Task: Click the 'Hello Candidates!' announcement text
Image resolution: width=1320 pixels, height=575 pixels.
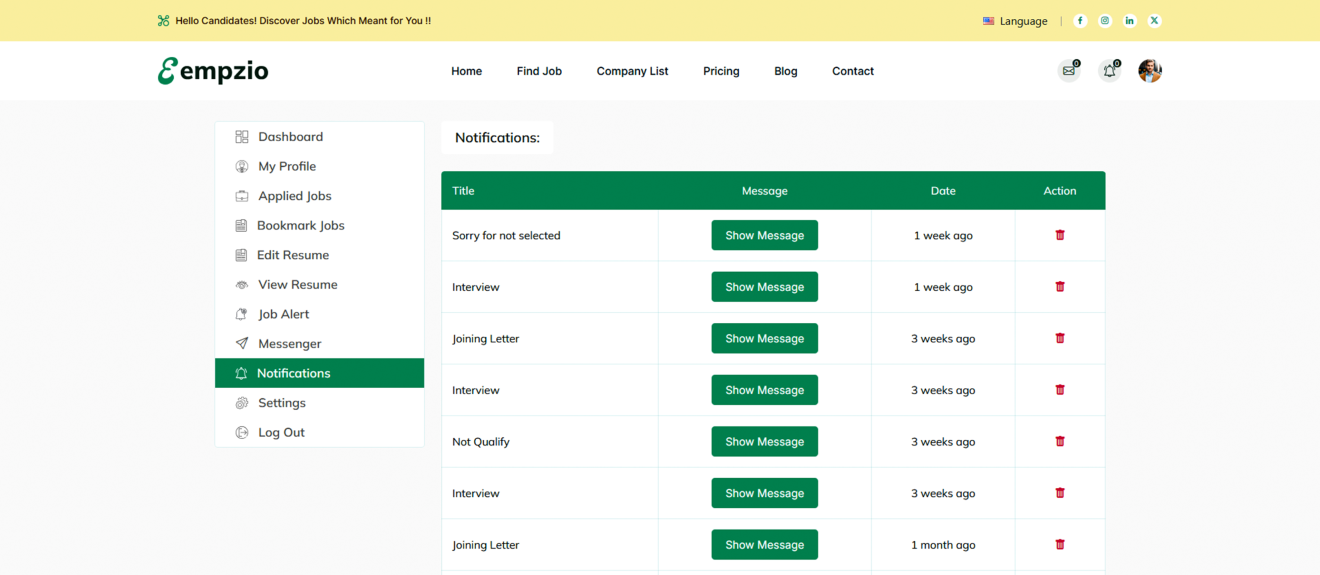Action: (303, 21)
